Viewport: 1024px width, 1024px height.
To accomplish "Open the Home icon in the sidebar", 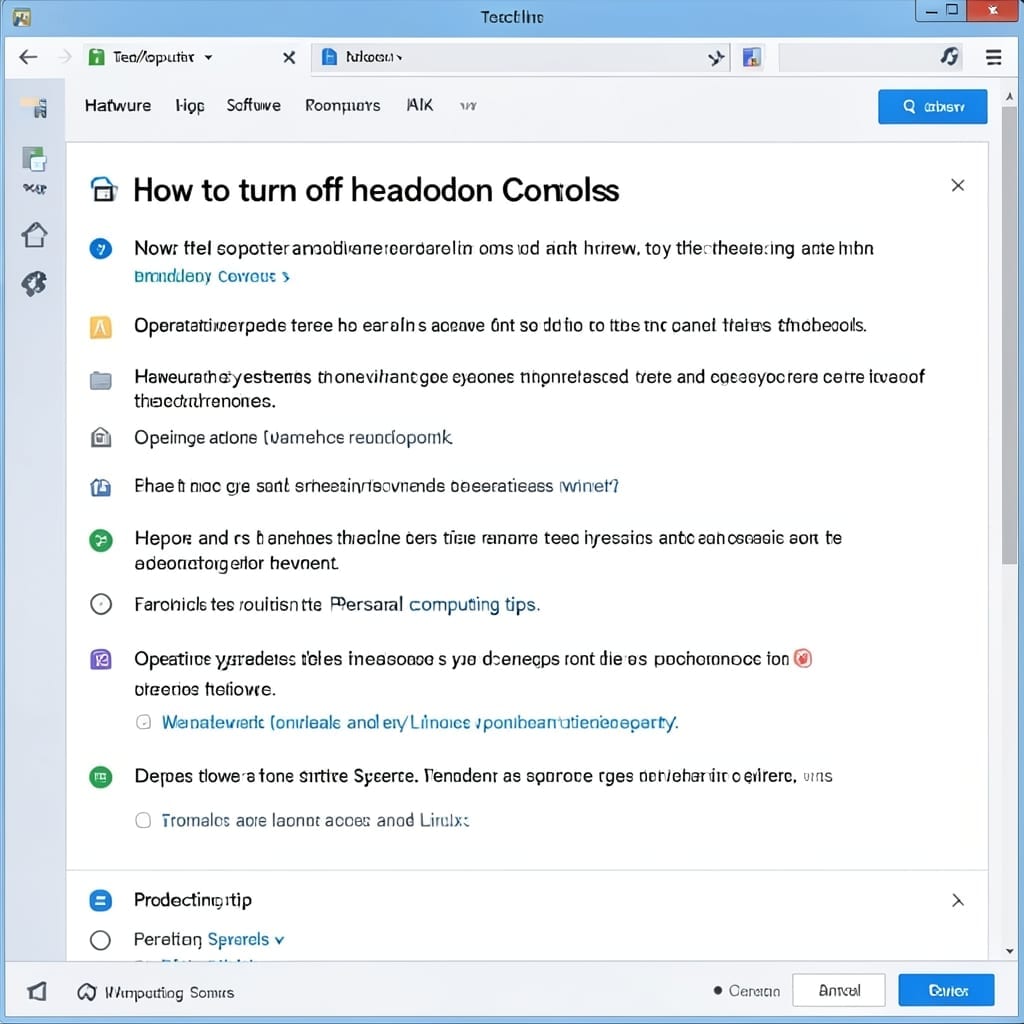I will (x=35, y=235).
